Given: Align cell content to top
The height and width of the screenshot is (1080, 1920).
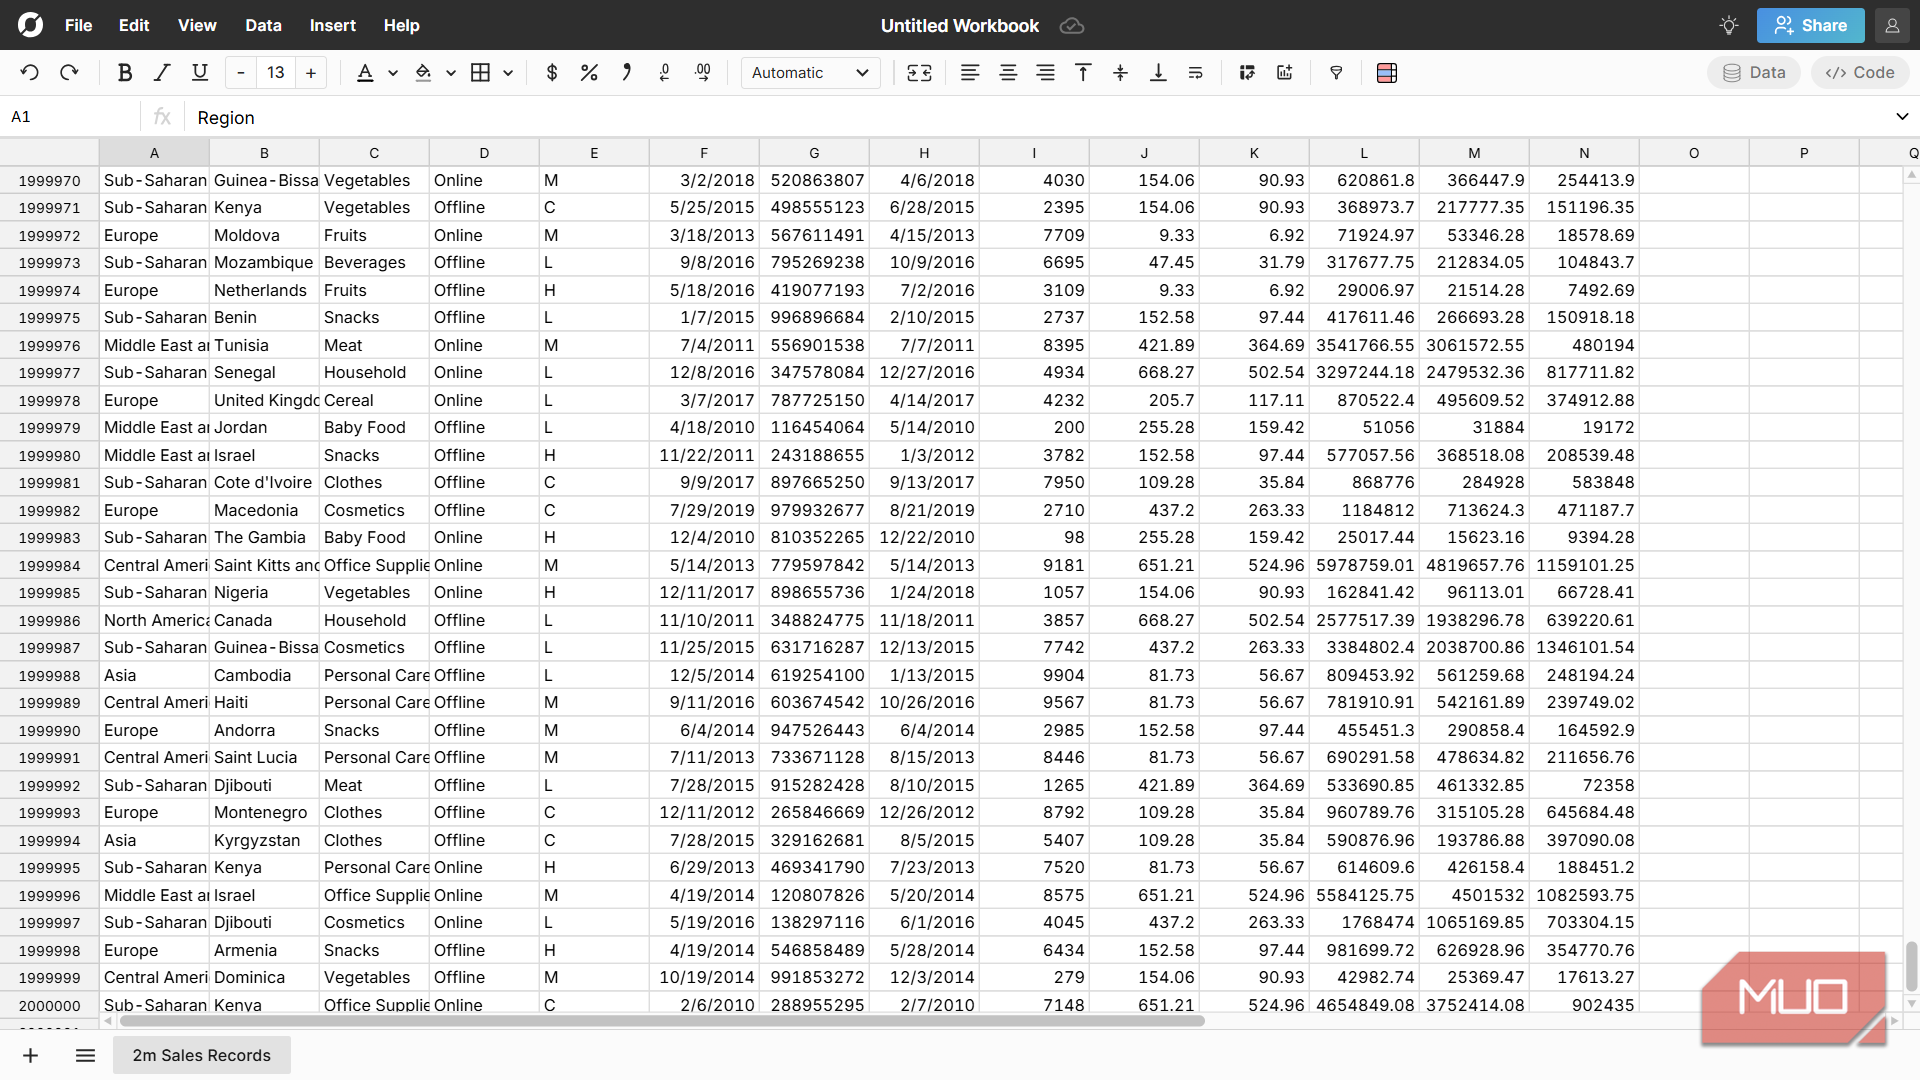Looking at the screenshot, I should [1083, 72].
